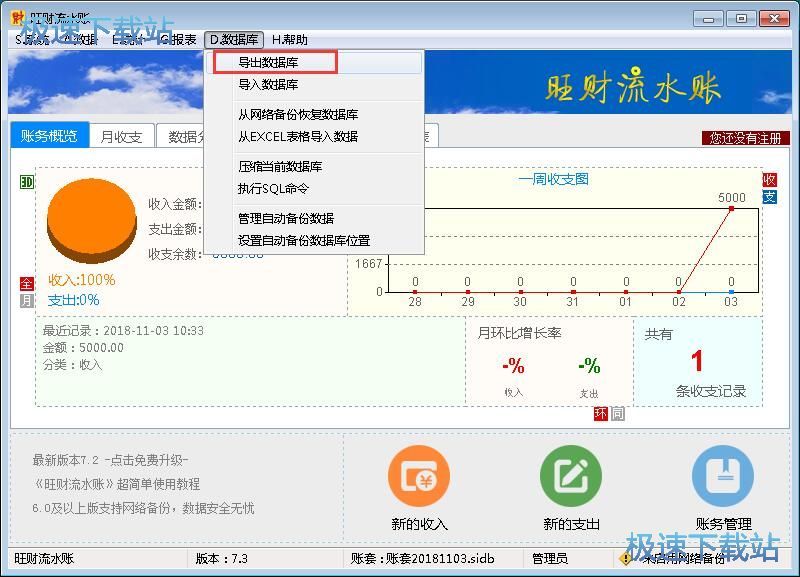Select the 月 monthly pie toggle
Viewport: 800px width, 577px height.
pyautogui.click(x=27, y=300)
